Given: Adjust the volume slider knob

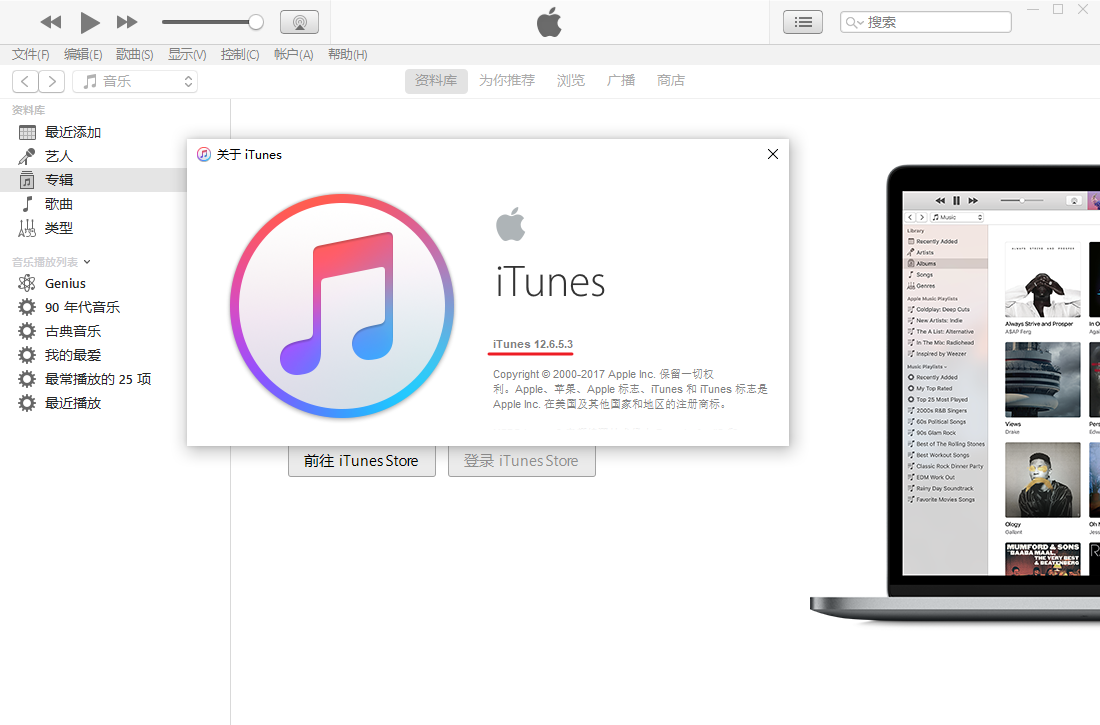Looking at the screenshot, I should tap(256, 22).
